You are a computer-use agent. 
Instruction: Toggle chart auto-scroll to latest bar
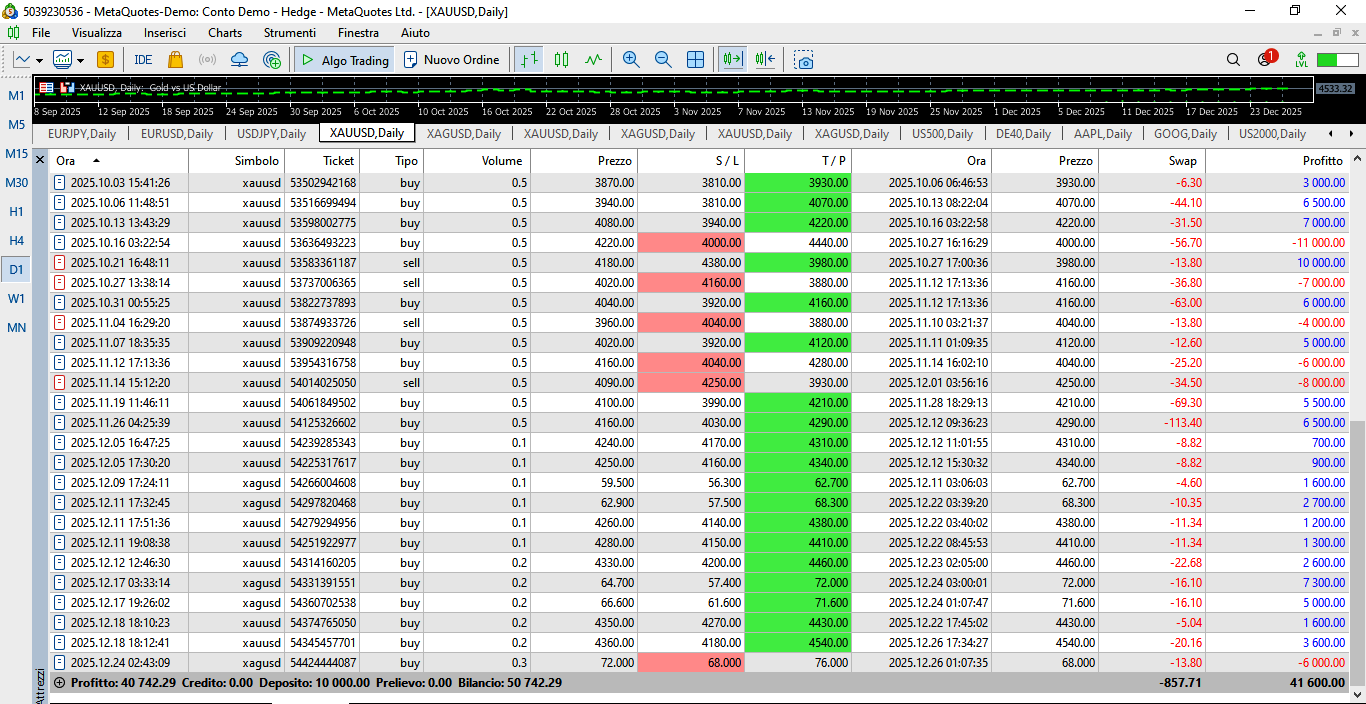pyautogui.click(x=734, y=60)
